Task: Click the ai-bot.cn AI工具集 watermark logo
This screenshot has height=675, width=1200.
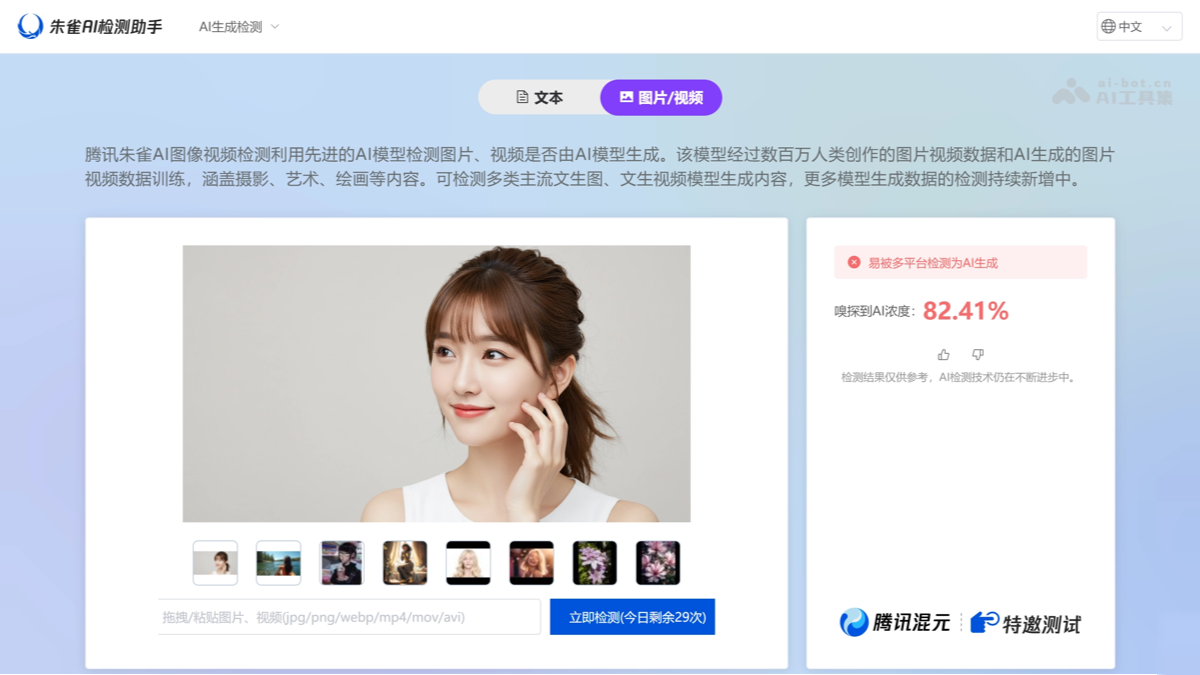Action: pyautogui.click(x=1112, y=91)
